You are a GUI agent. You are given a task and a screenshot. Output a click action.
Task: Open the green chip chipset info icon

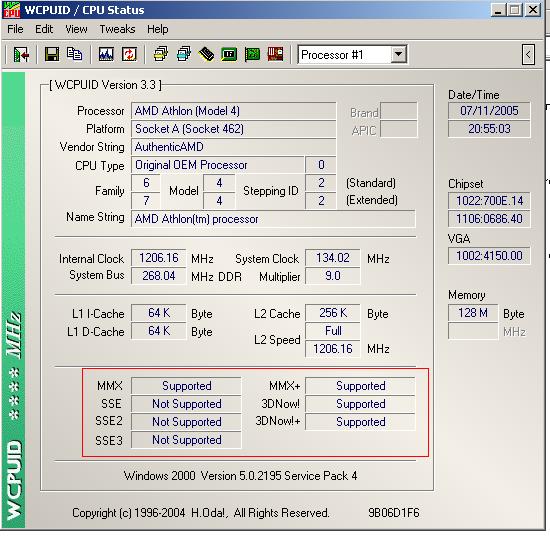tap(229, 54)
